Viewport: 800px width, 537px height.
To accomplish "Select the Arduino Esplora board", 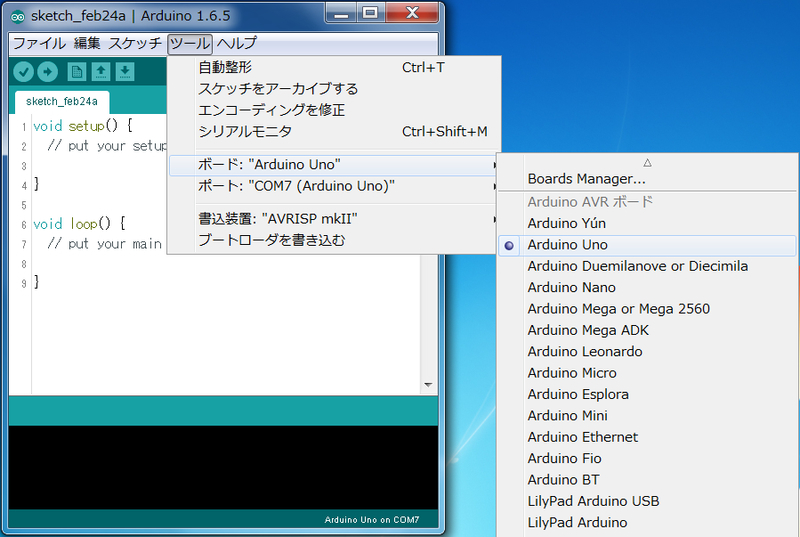I will point(647,395).
